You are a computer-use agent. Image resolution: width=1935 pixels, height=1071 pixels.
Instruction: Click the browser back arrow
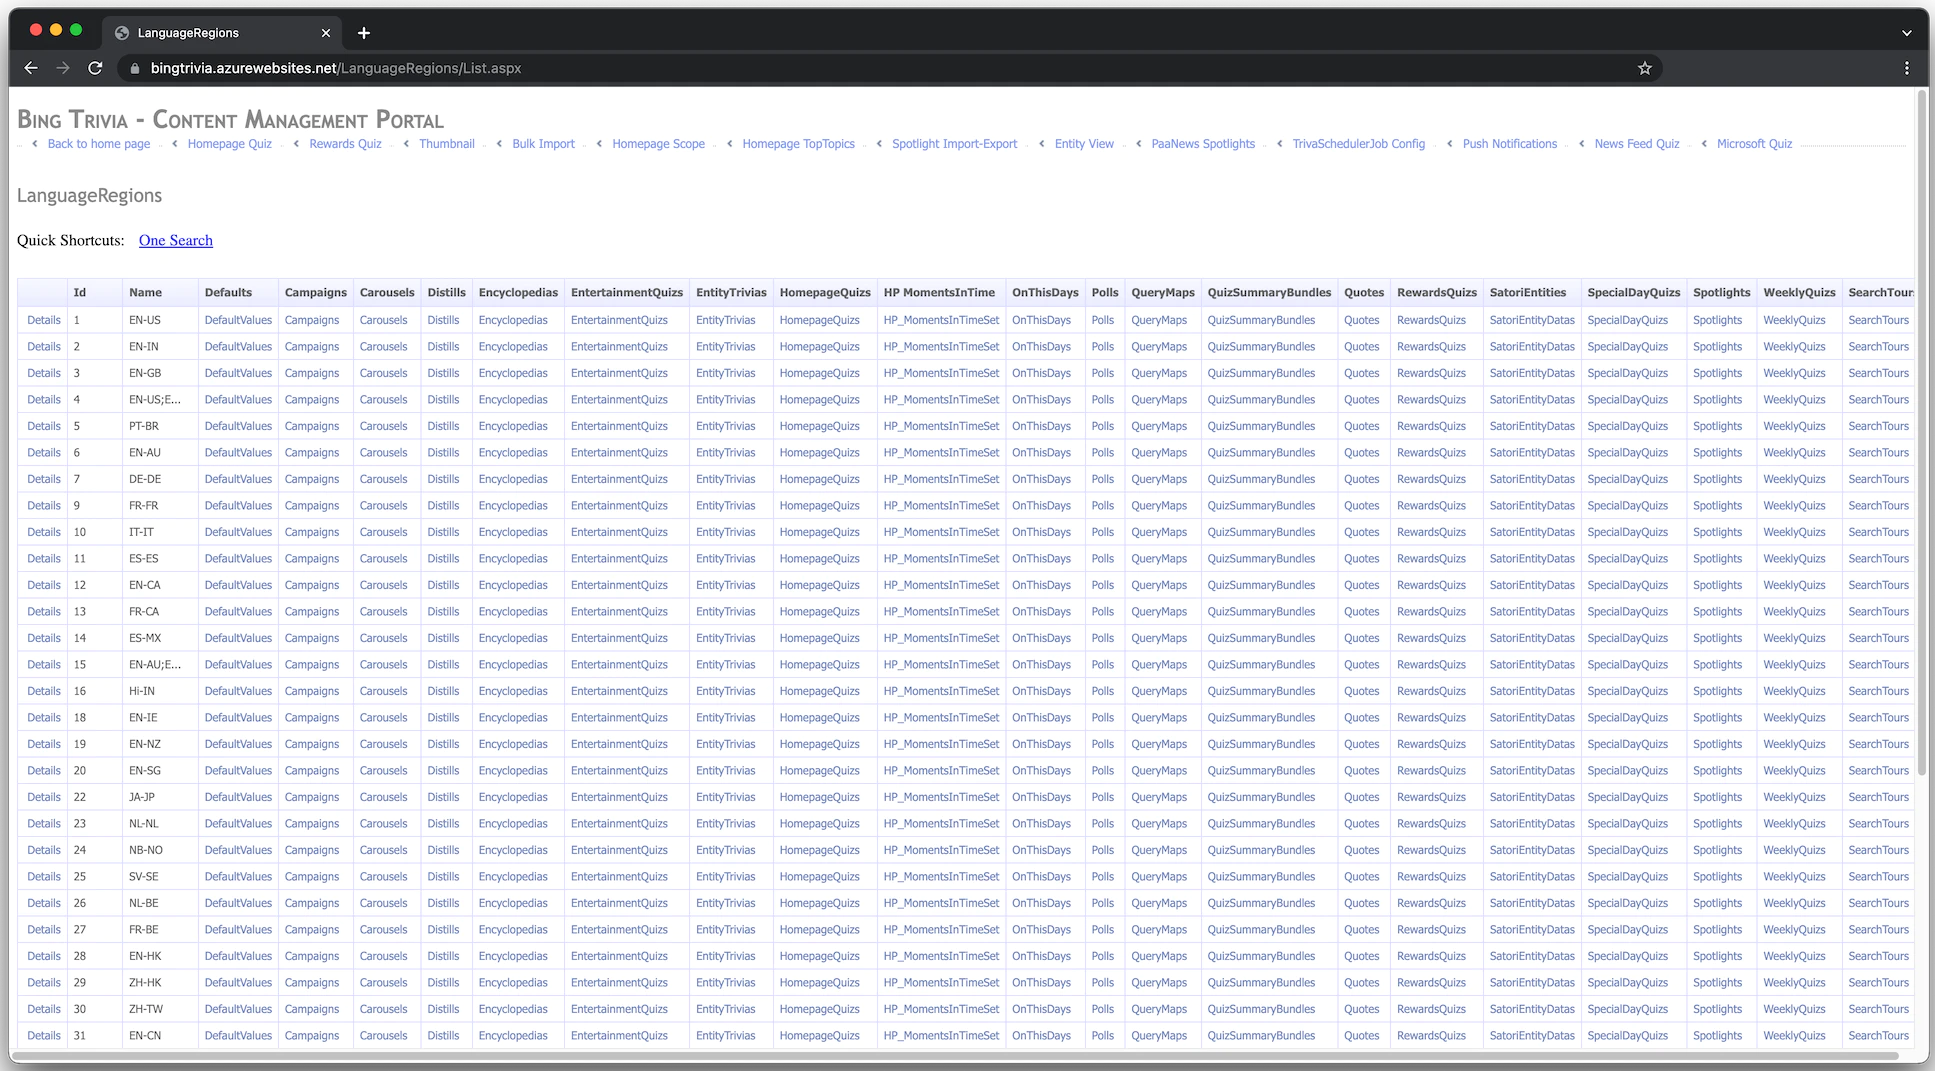click(31, 68)
